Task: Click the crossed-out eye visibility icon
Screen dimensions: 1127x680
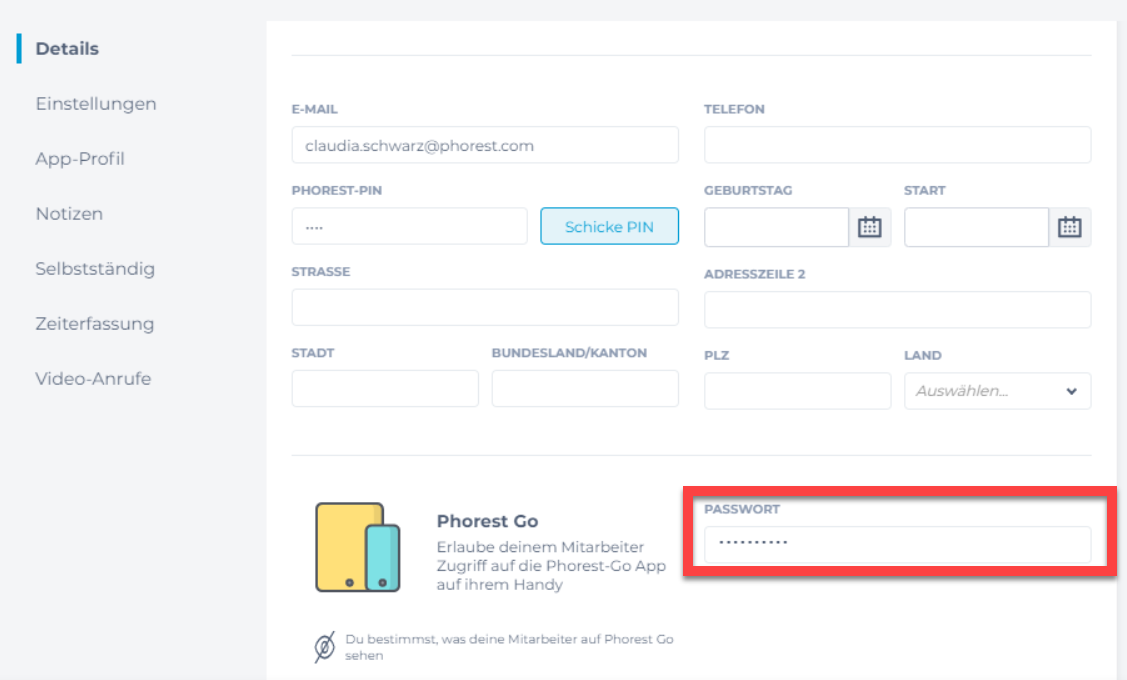Action: tap(325, 647)
